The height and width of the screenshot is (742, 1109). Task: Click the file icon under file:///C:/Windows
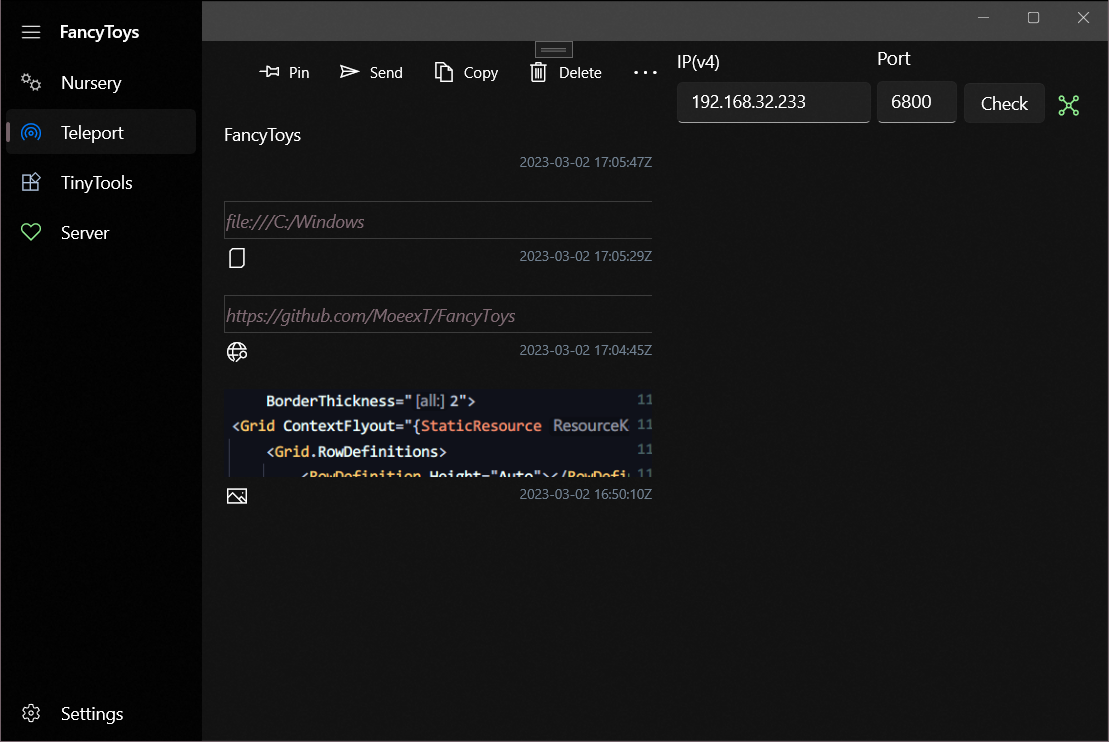tap(237, 259)
